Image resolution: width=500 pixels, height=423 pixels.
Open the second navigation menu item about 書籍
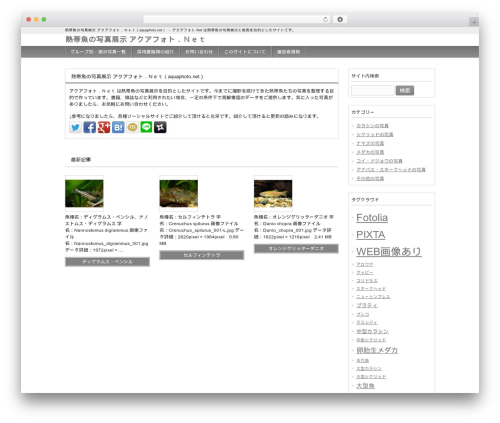(x=155, y=52)
